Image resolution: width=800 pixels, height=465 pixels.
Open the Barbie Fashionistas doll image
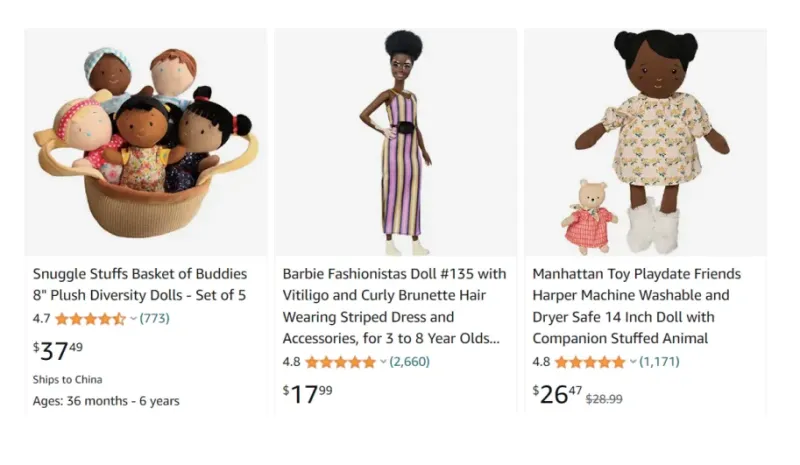click(396, 143)
